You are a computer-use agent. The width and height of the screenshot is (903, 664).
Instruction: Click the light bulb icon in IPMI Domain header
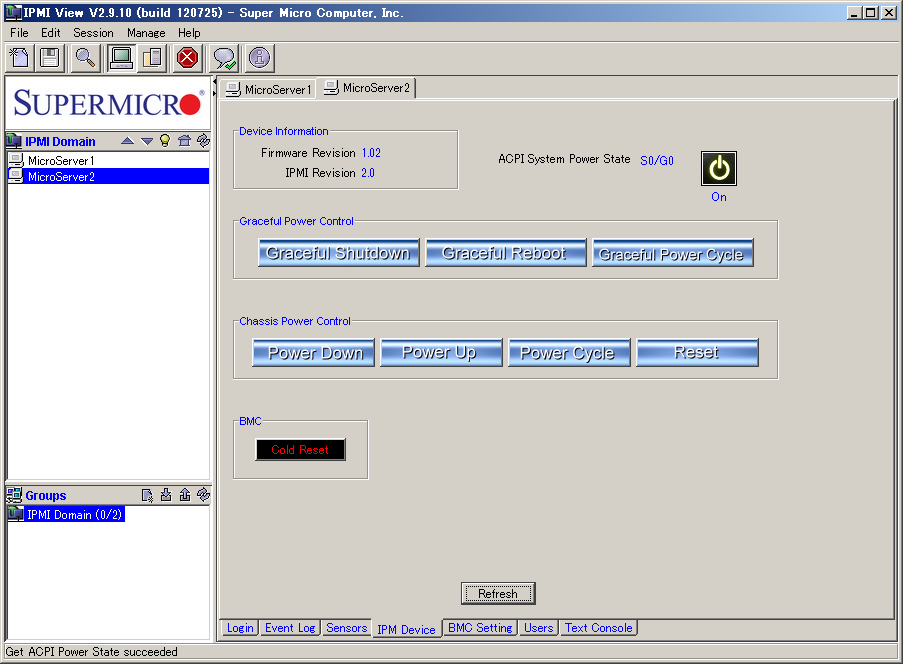coord(165,141)
